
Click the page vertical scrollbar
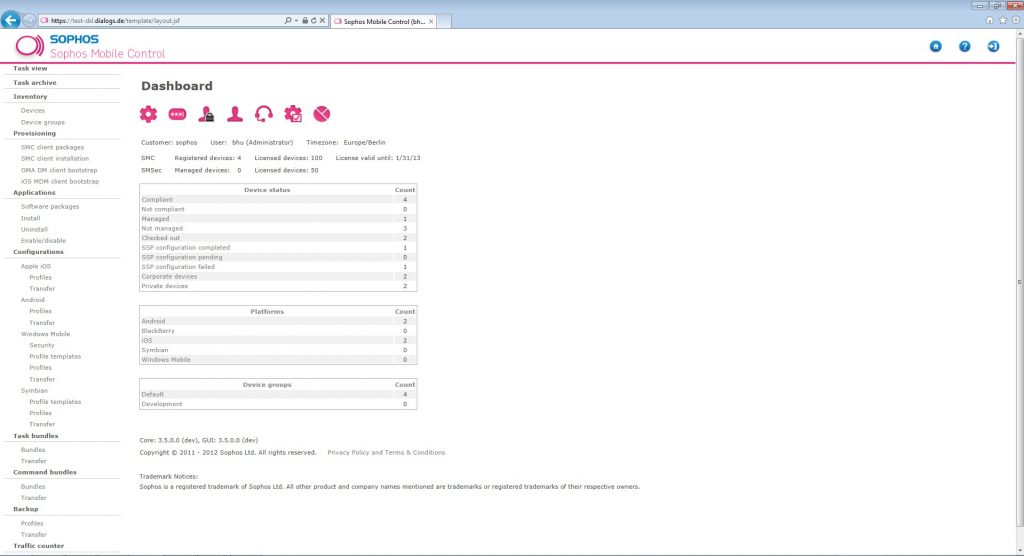click(1019, 281)
